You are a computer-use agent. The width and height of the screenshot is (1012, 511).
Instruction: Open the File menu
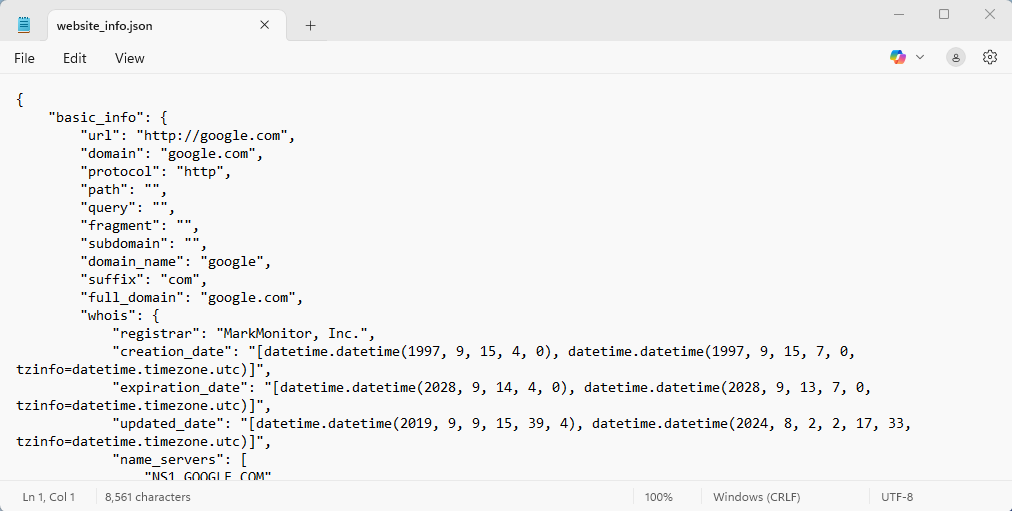point(24,58)
